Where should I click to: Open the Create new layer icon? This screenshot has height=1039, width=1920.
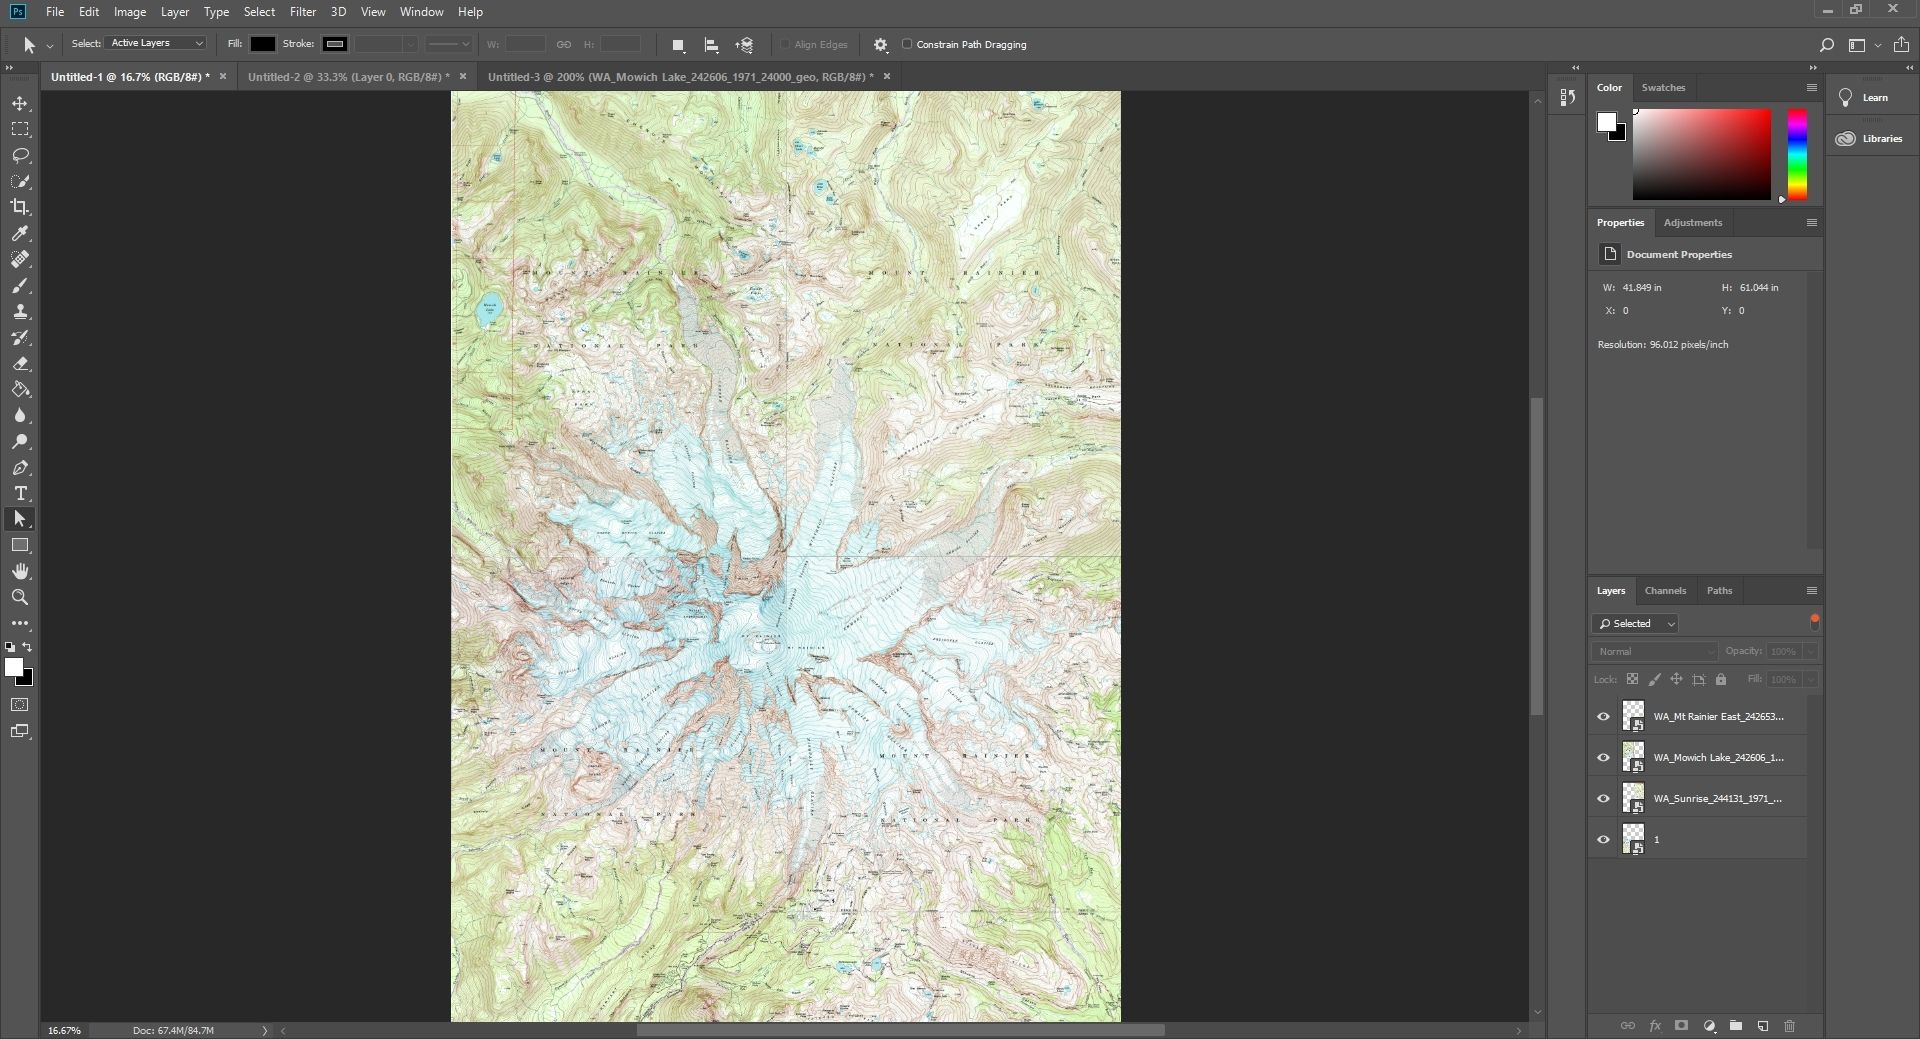click(x=1762, y=1026)
